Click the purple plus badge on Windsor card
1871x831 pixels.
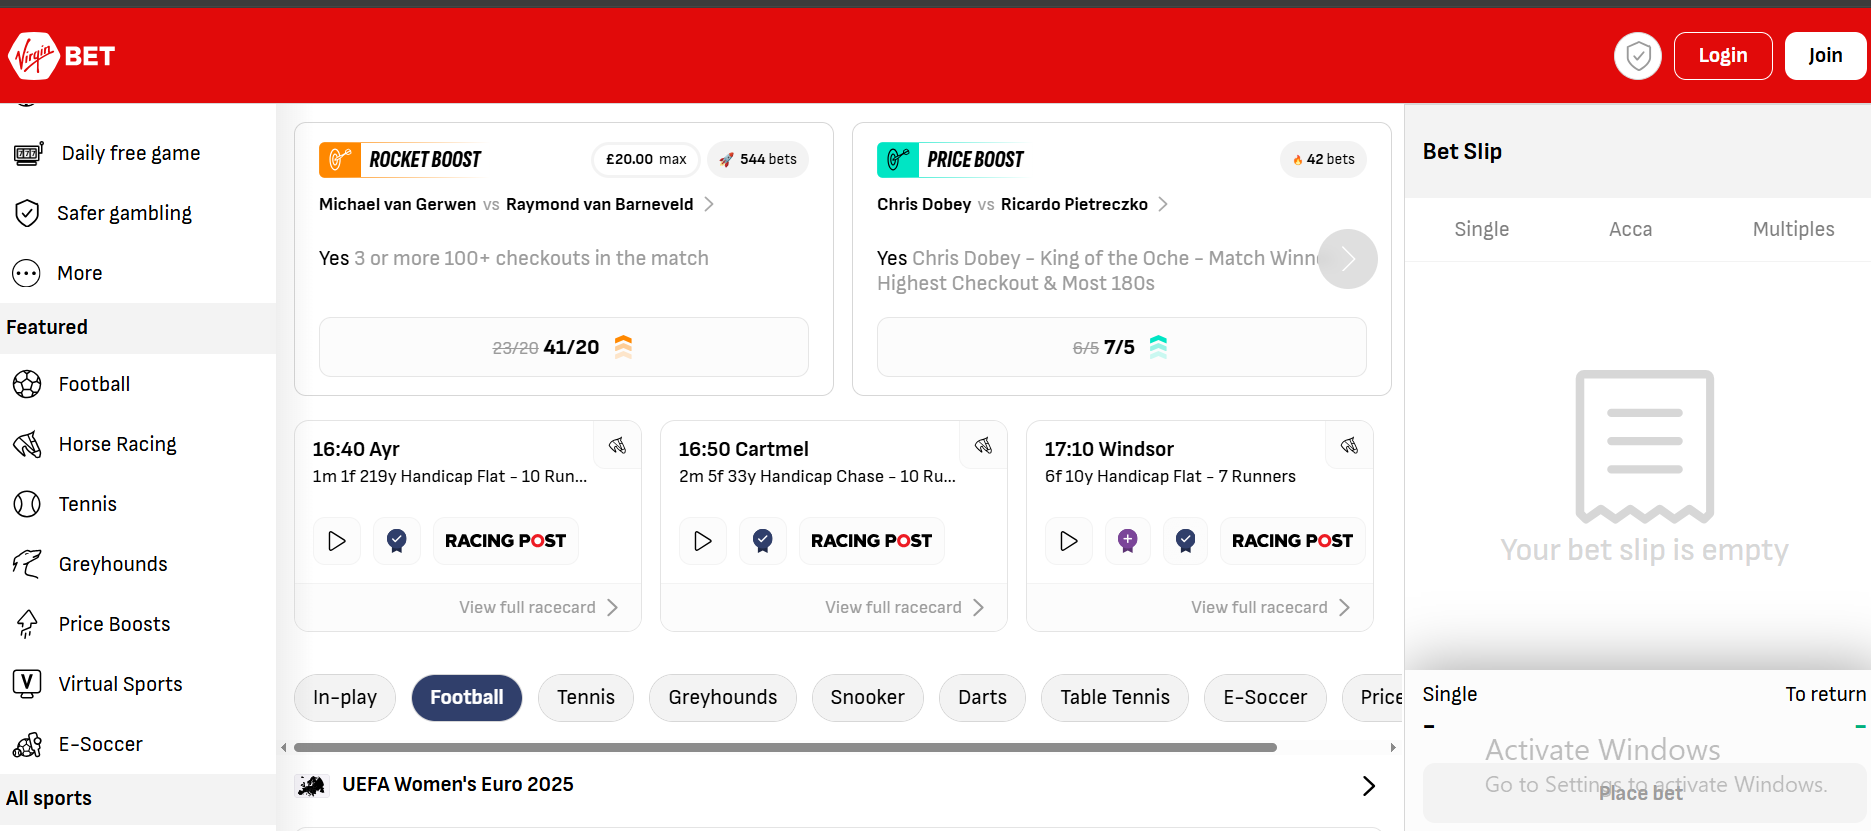pos(1128,541)
